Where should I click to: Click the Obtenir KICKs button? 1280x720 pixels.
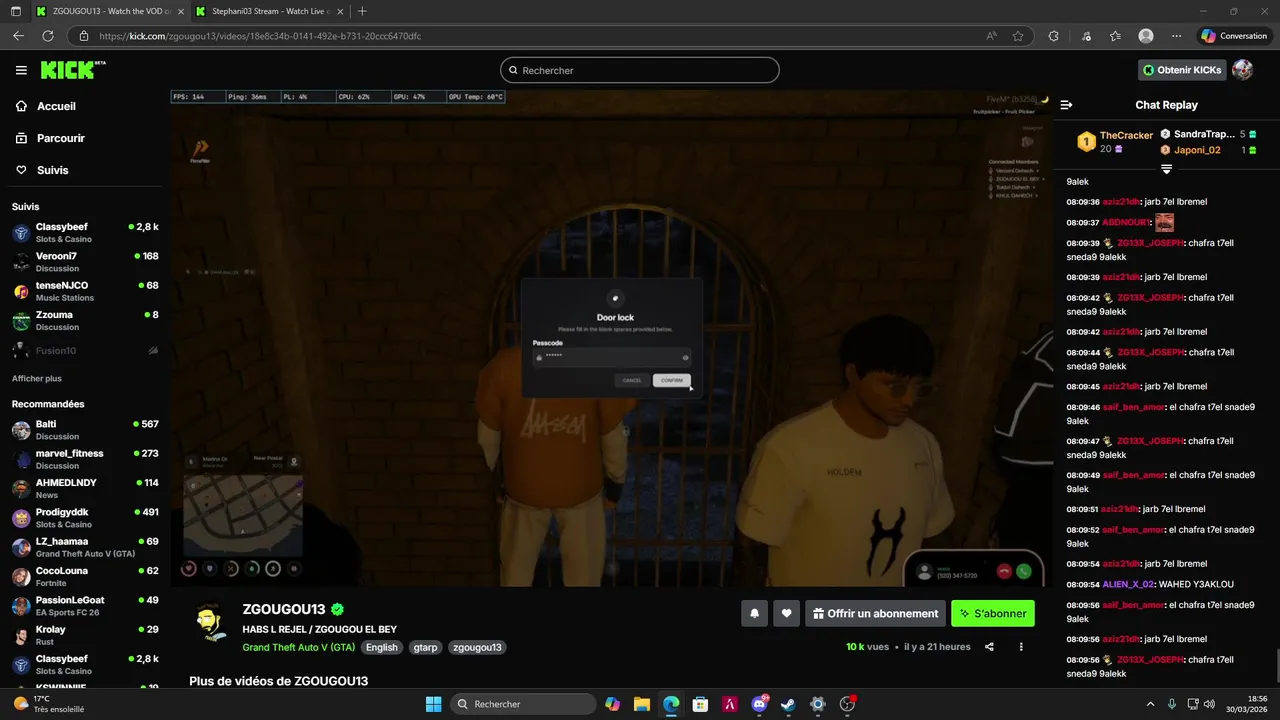1182,70
